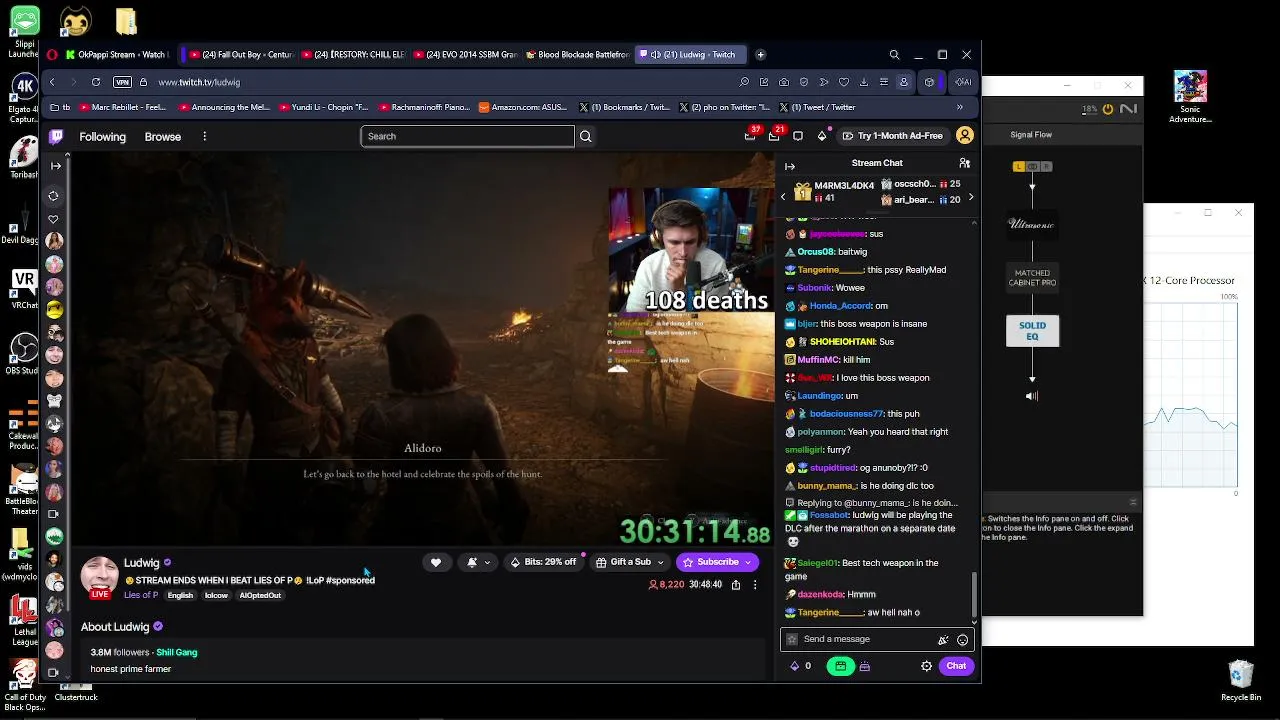Open the user avatar account menu
Viewport: 1280px width, 720px height.
tap(965, 136)
